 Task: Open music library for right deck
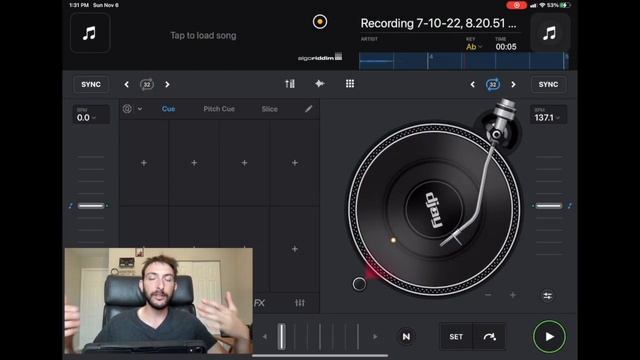pos(550,33)
